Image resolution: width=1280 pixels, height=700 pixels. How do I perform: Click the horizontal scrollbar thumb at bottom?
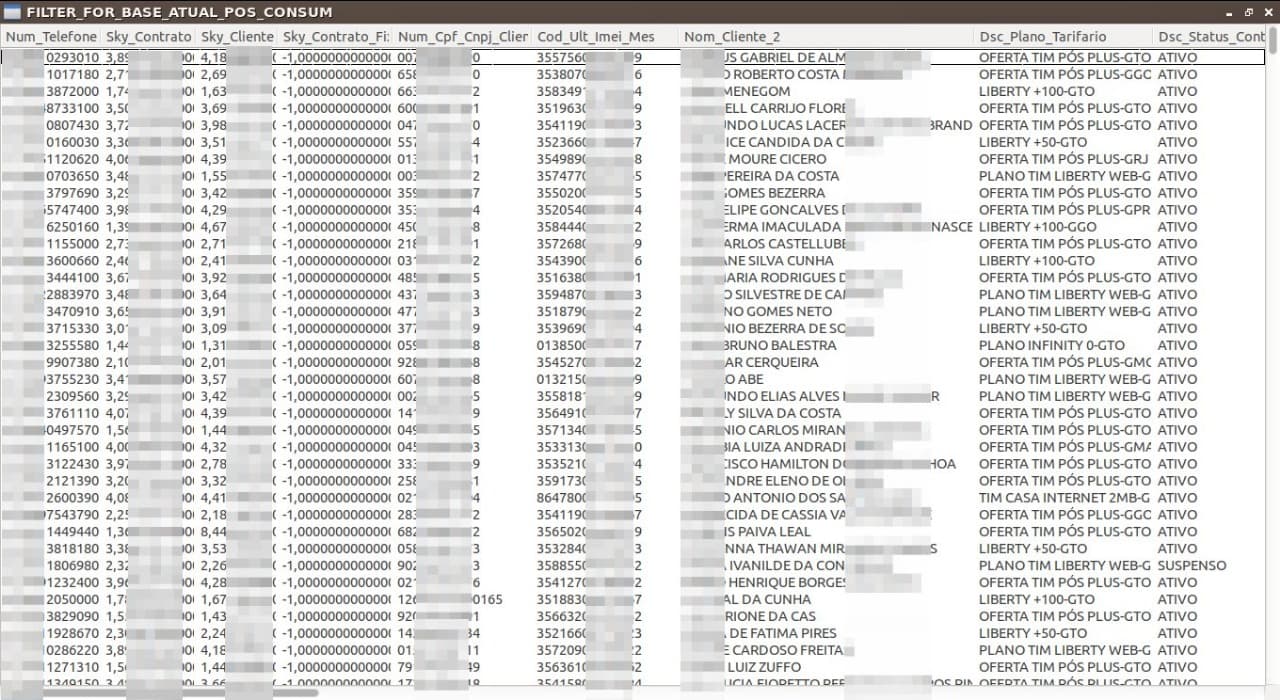(160, 692)
